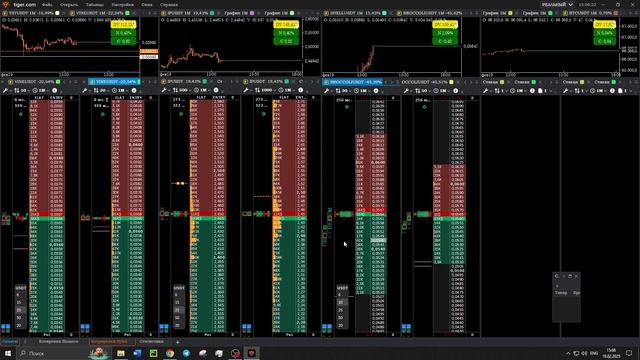Open settings wrench of OCOOLIUSDT step-50 order book
This screenshot has width=640, height=360.
point(407,91)
